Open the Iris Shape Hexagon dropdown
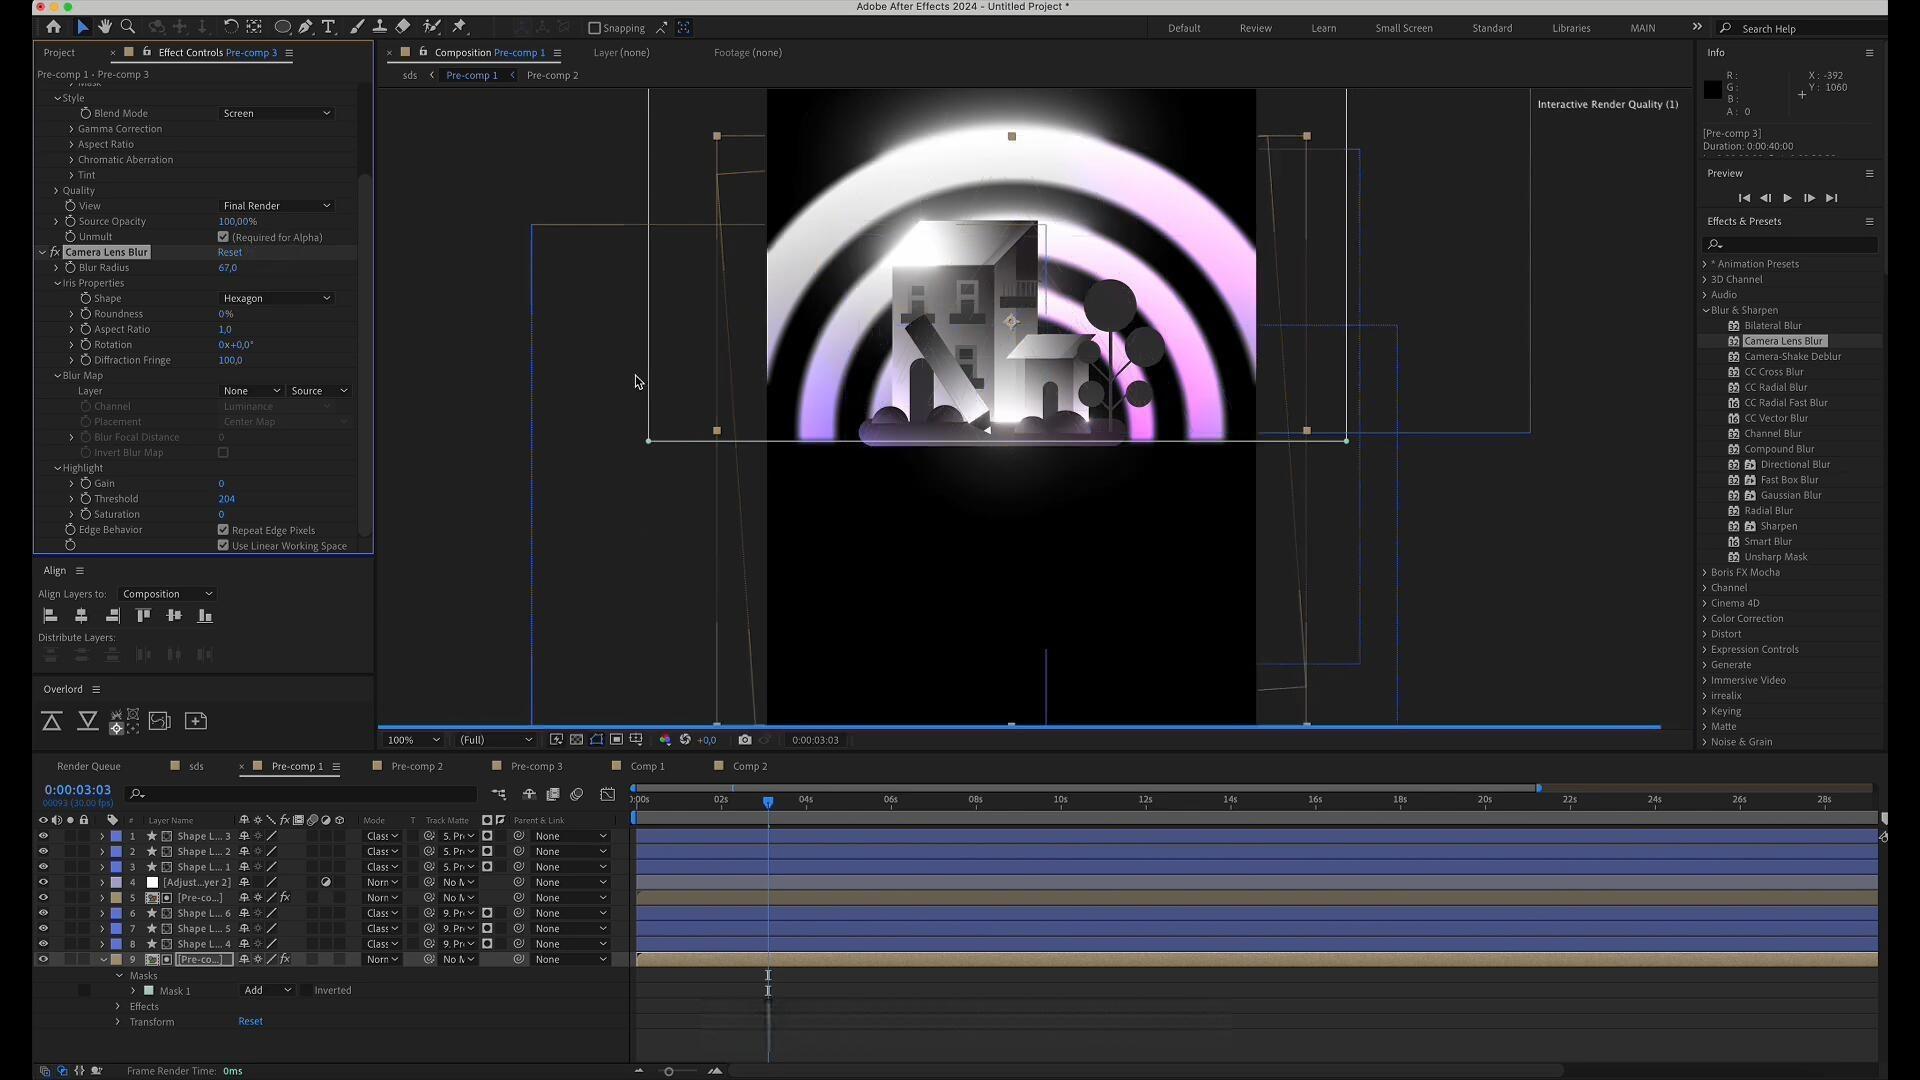This screenshot has width=1920, height=1080. coord(276,298)
